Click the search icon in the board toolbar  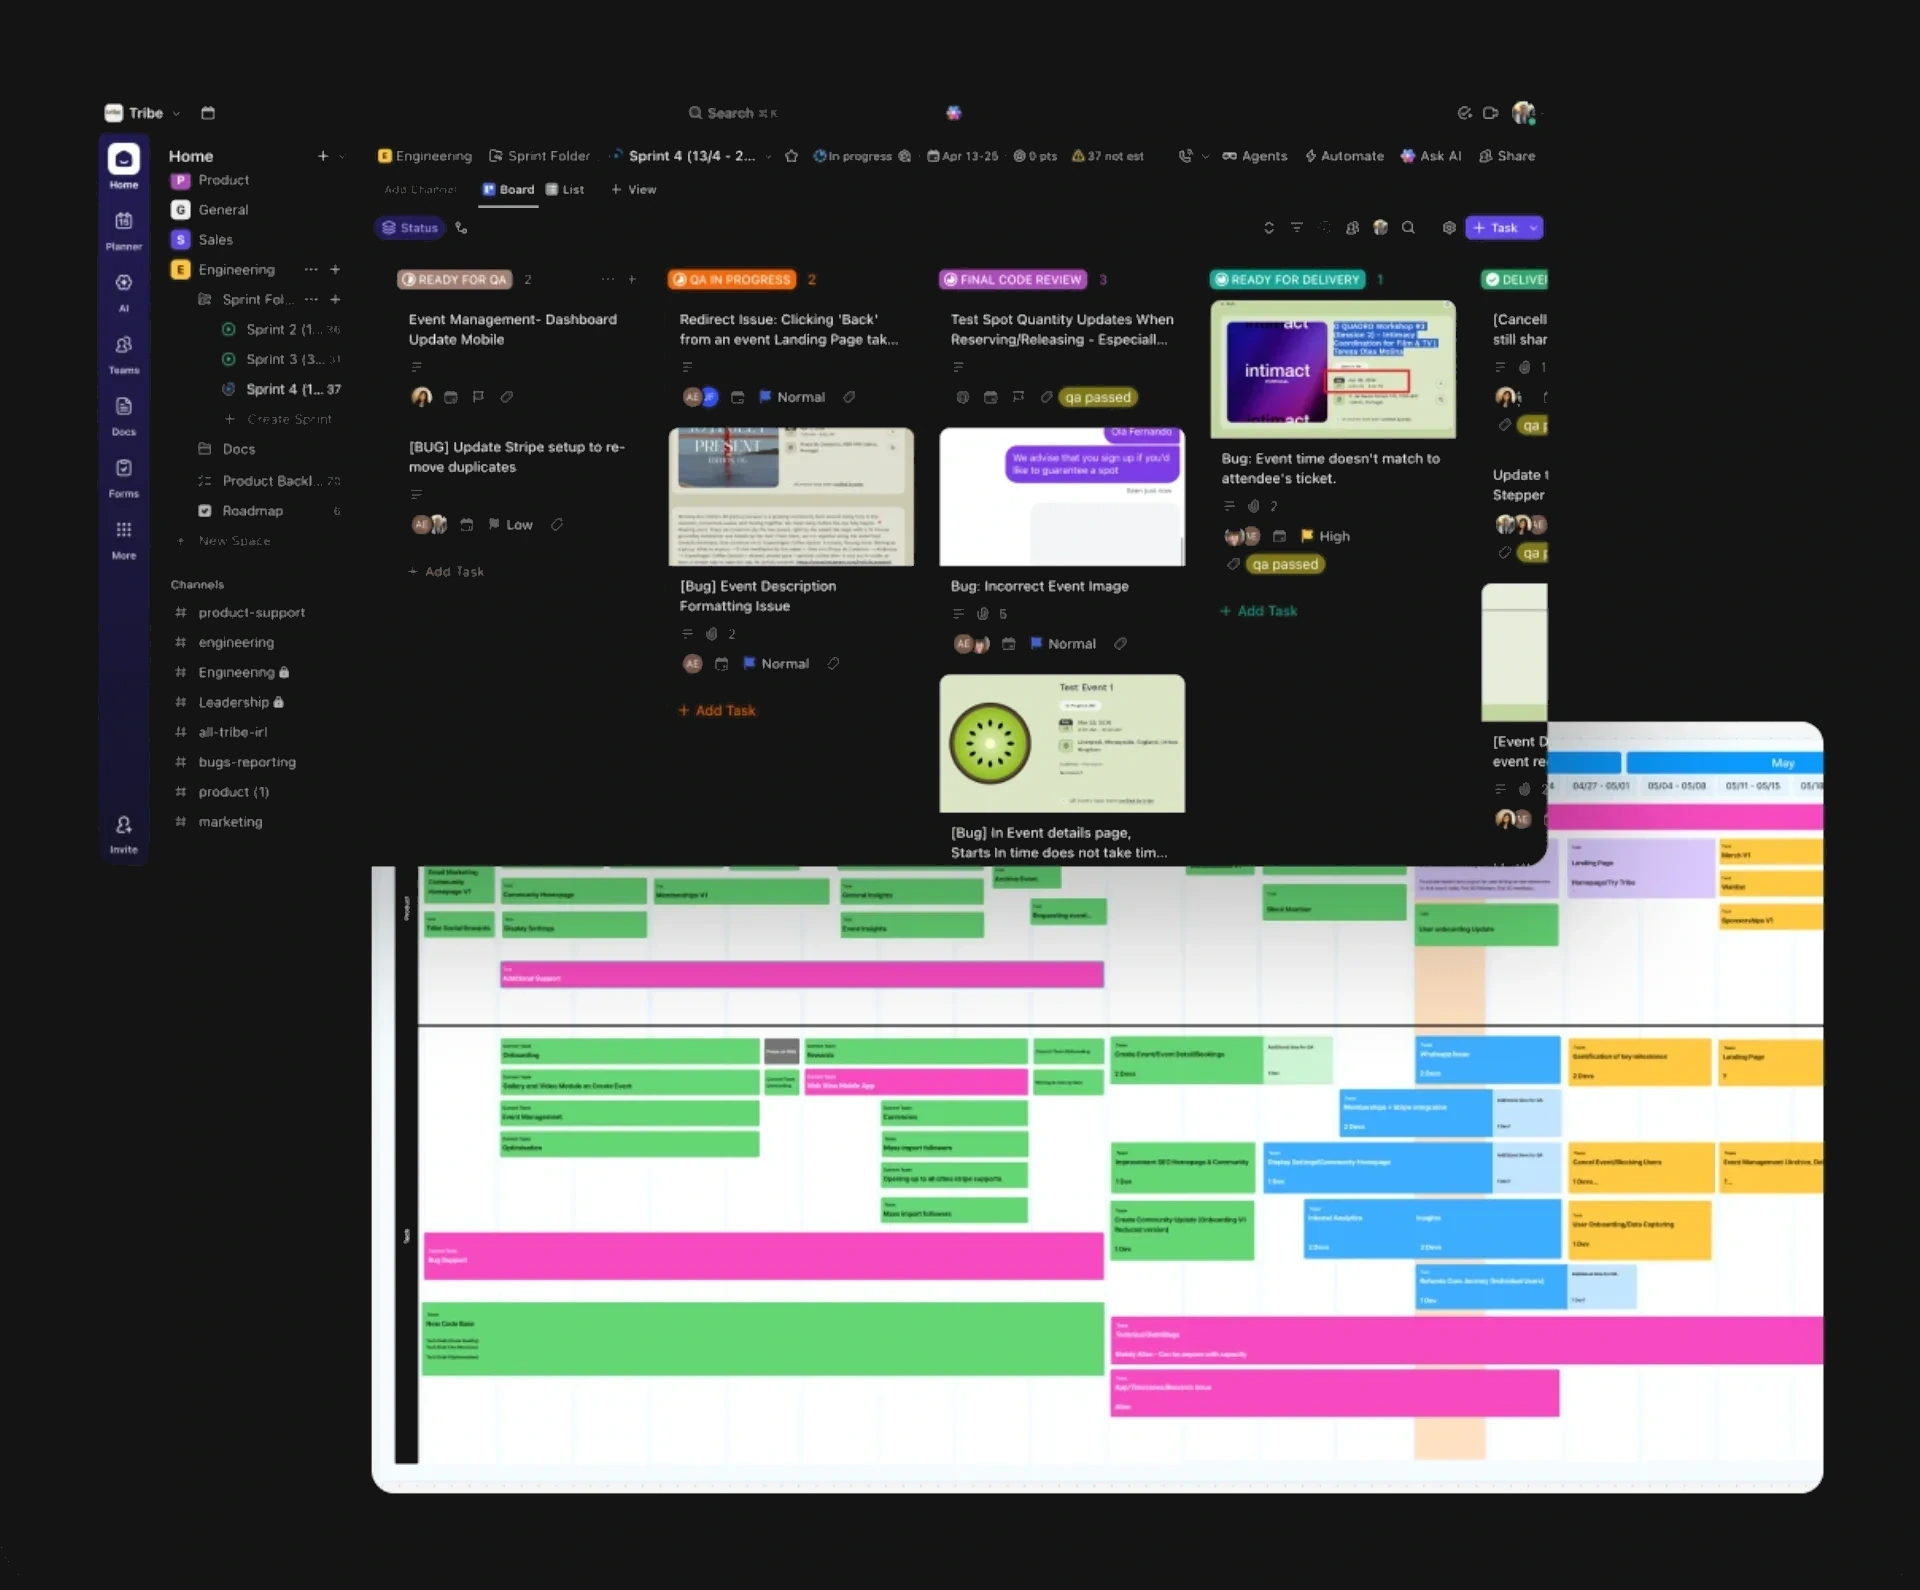[1408, 228]
